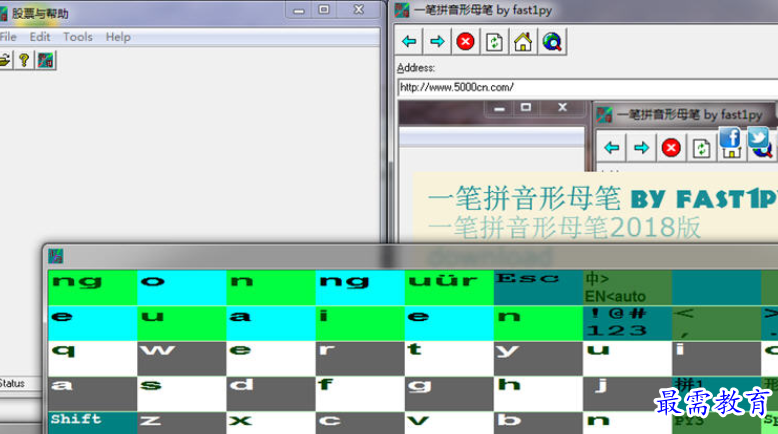Click the 'y' key
Viewport: 778px width, 434px height.
538,358
